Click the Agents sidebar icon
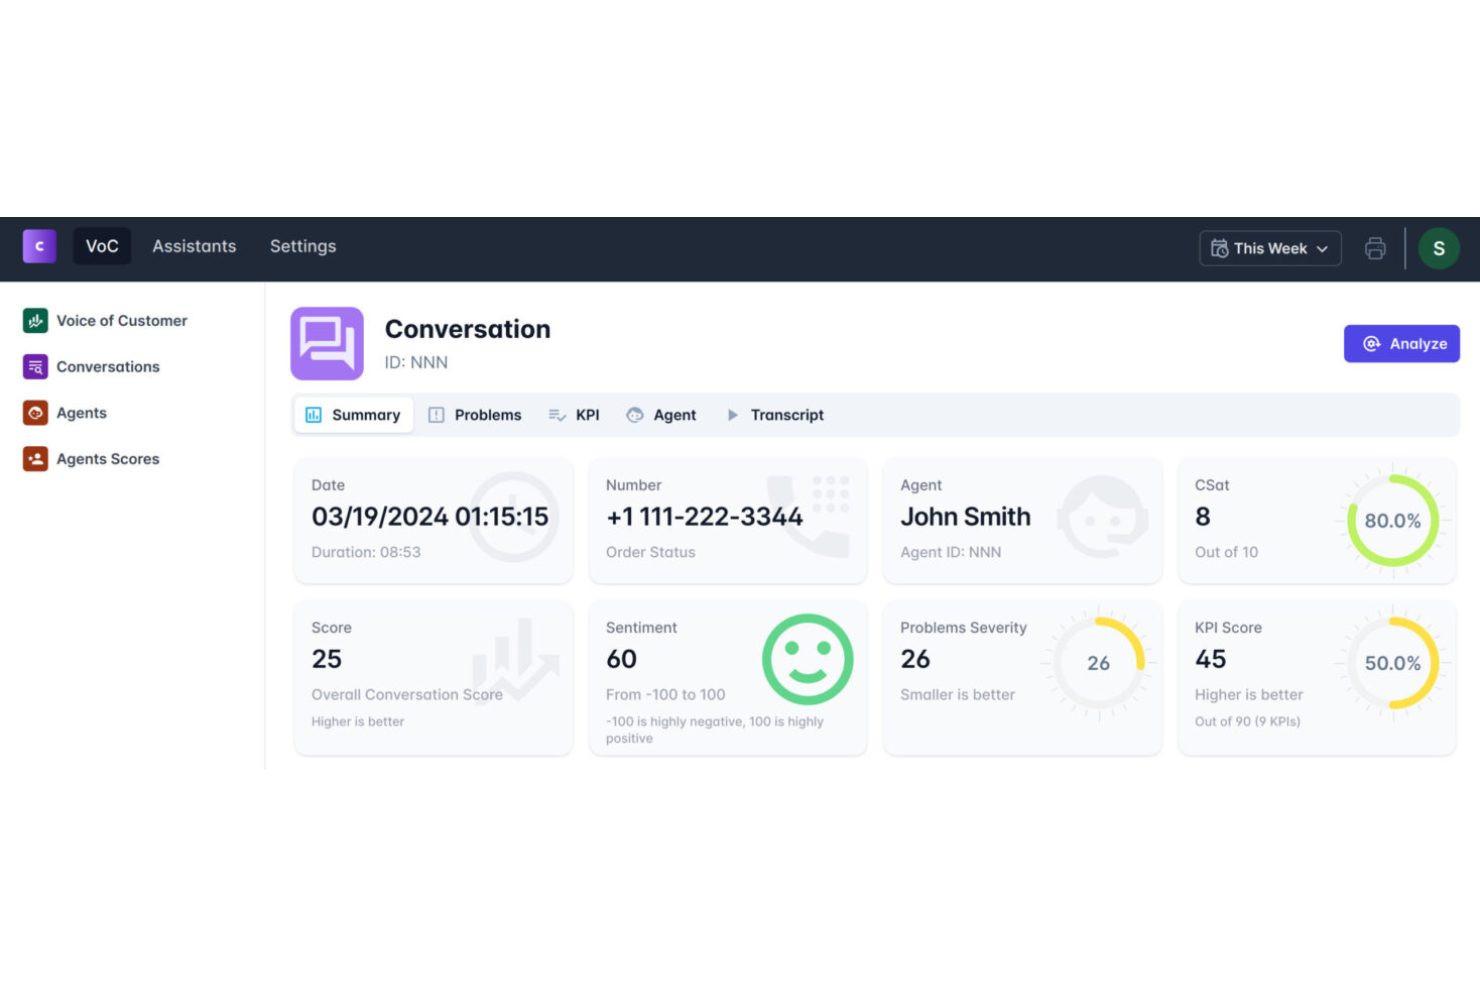Image resolution: width=1480 pixels, height=987 pixels. 35,412
